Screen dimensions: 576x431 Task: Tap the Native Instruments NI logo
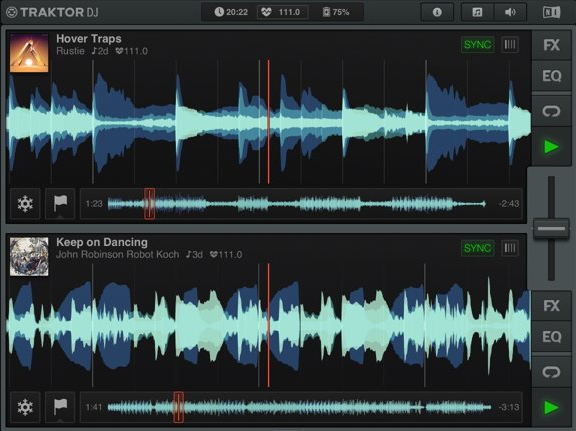(x=551, y=12)
